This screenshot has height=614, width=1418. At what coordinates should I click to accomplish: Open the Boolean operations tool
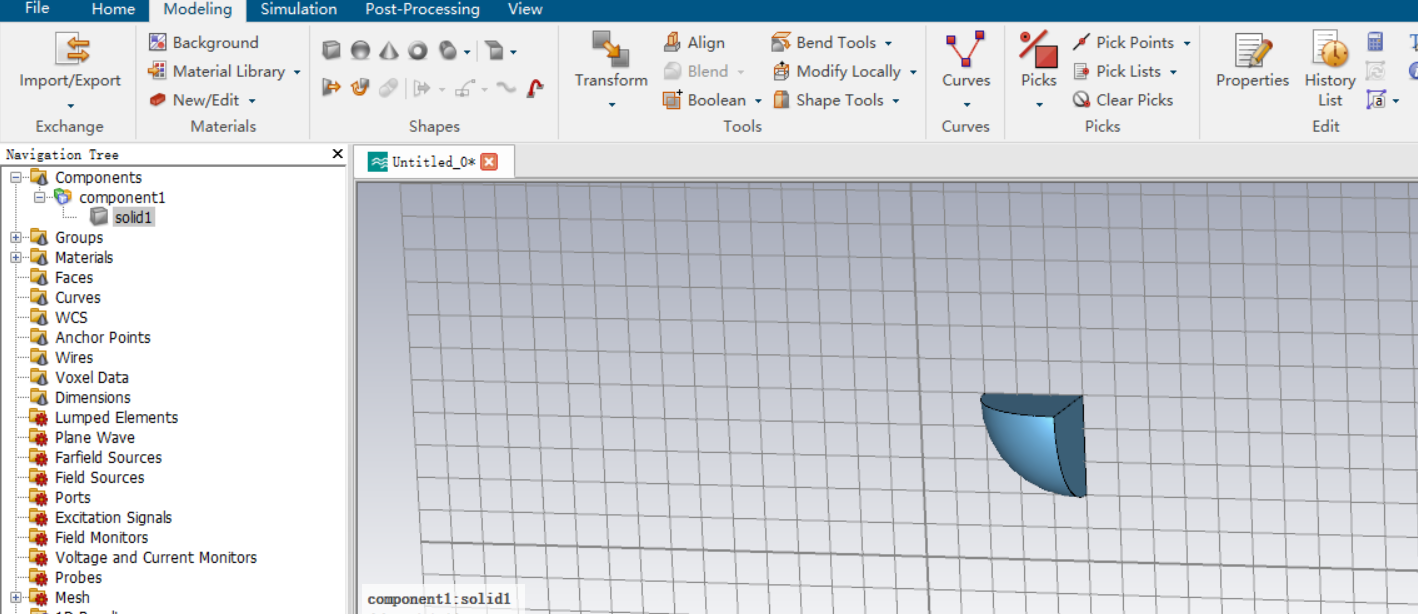click(705, 100)
